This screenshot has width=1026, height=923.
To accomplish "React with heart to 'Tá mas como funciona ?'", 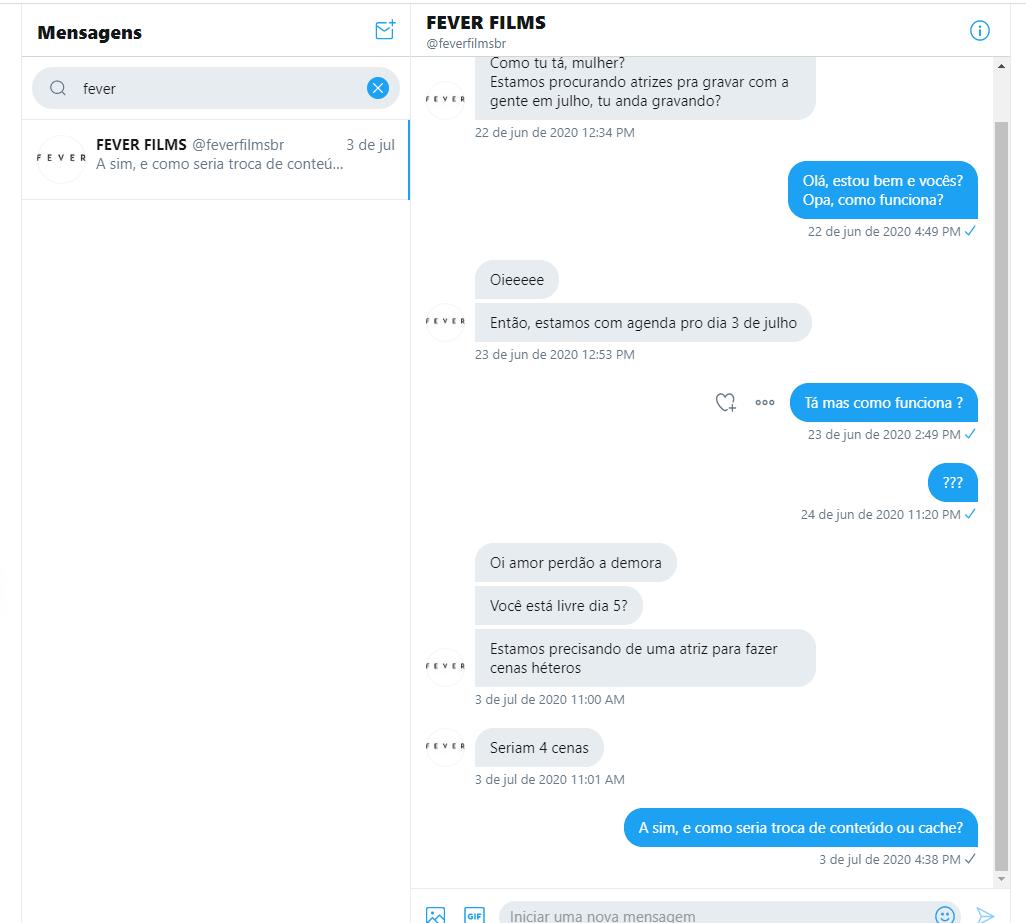I will (725, 402).
